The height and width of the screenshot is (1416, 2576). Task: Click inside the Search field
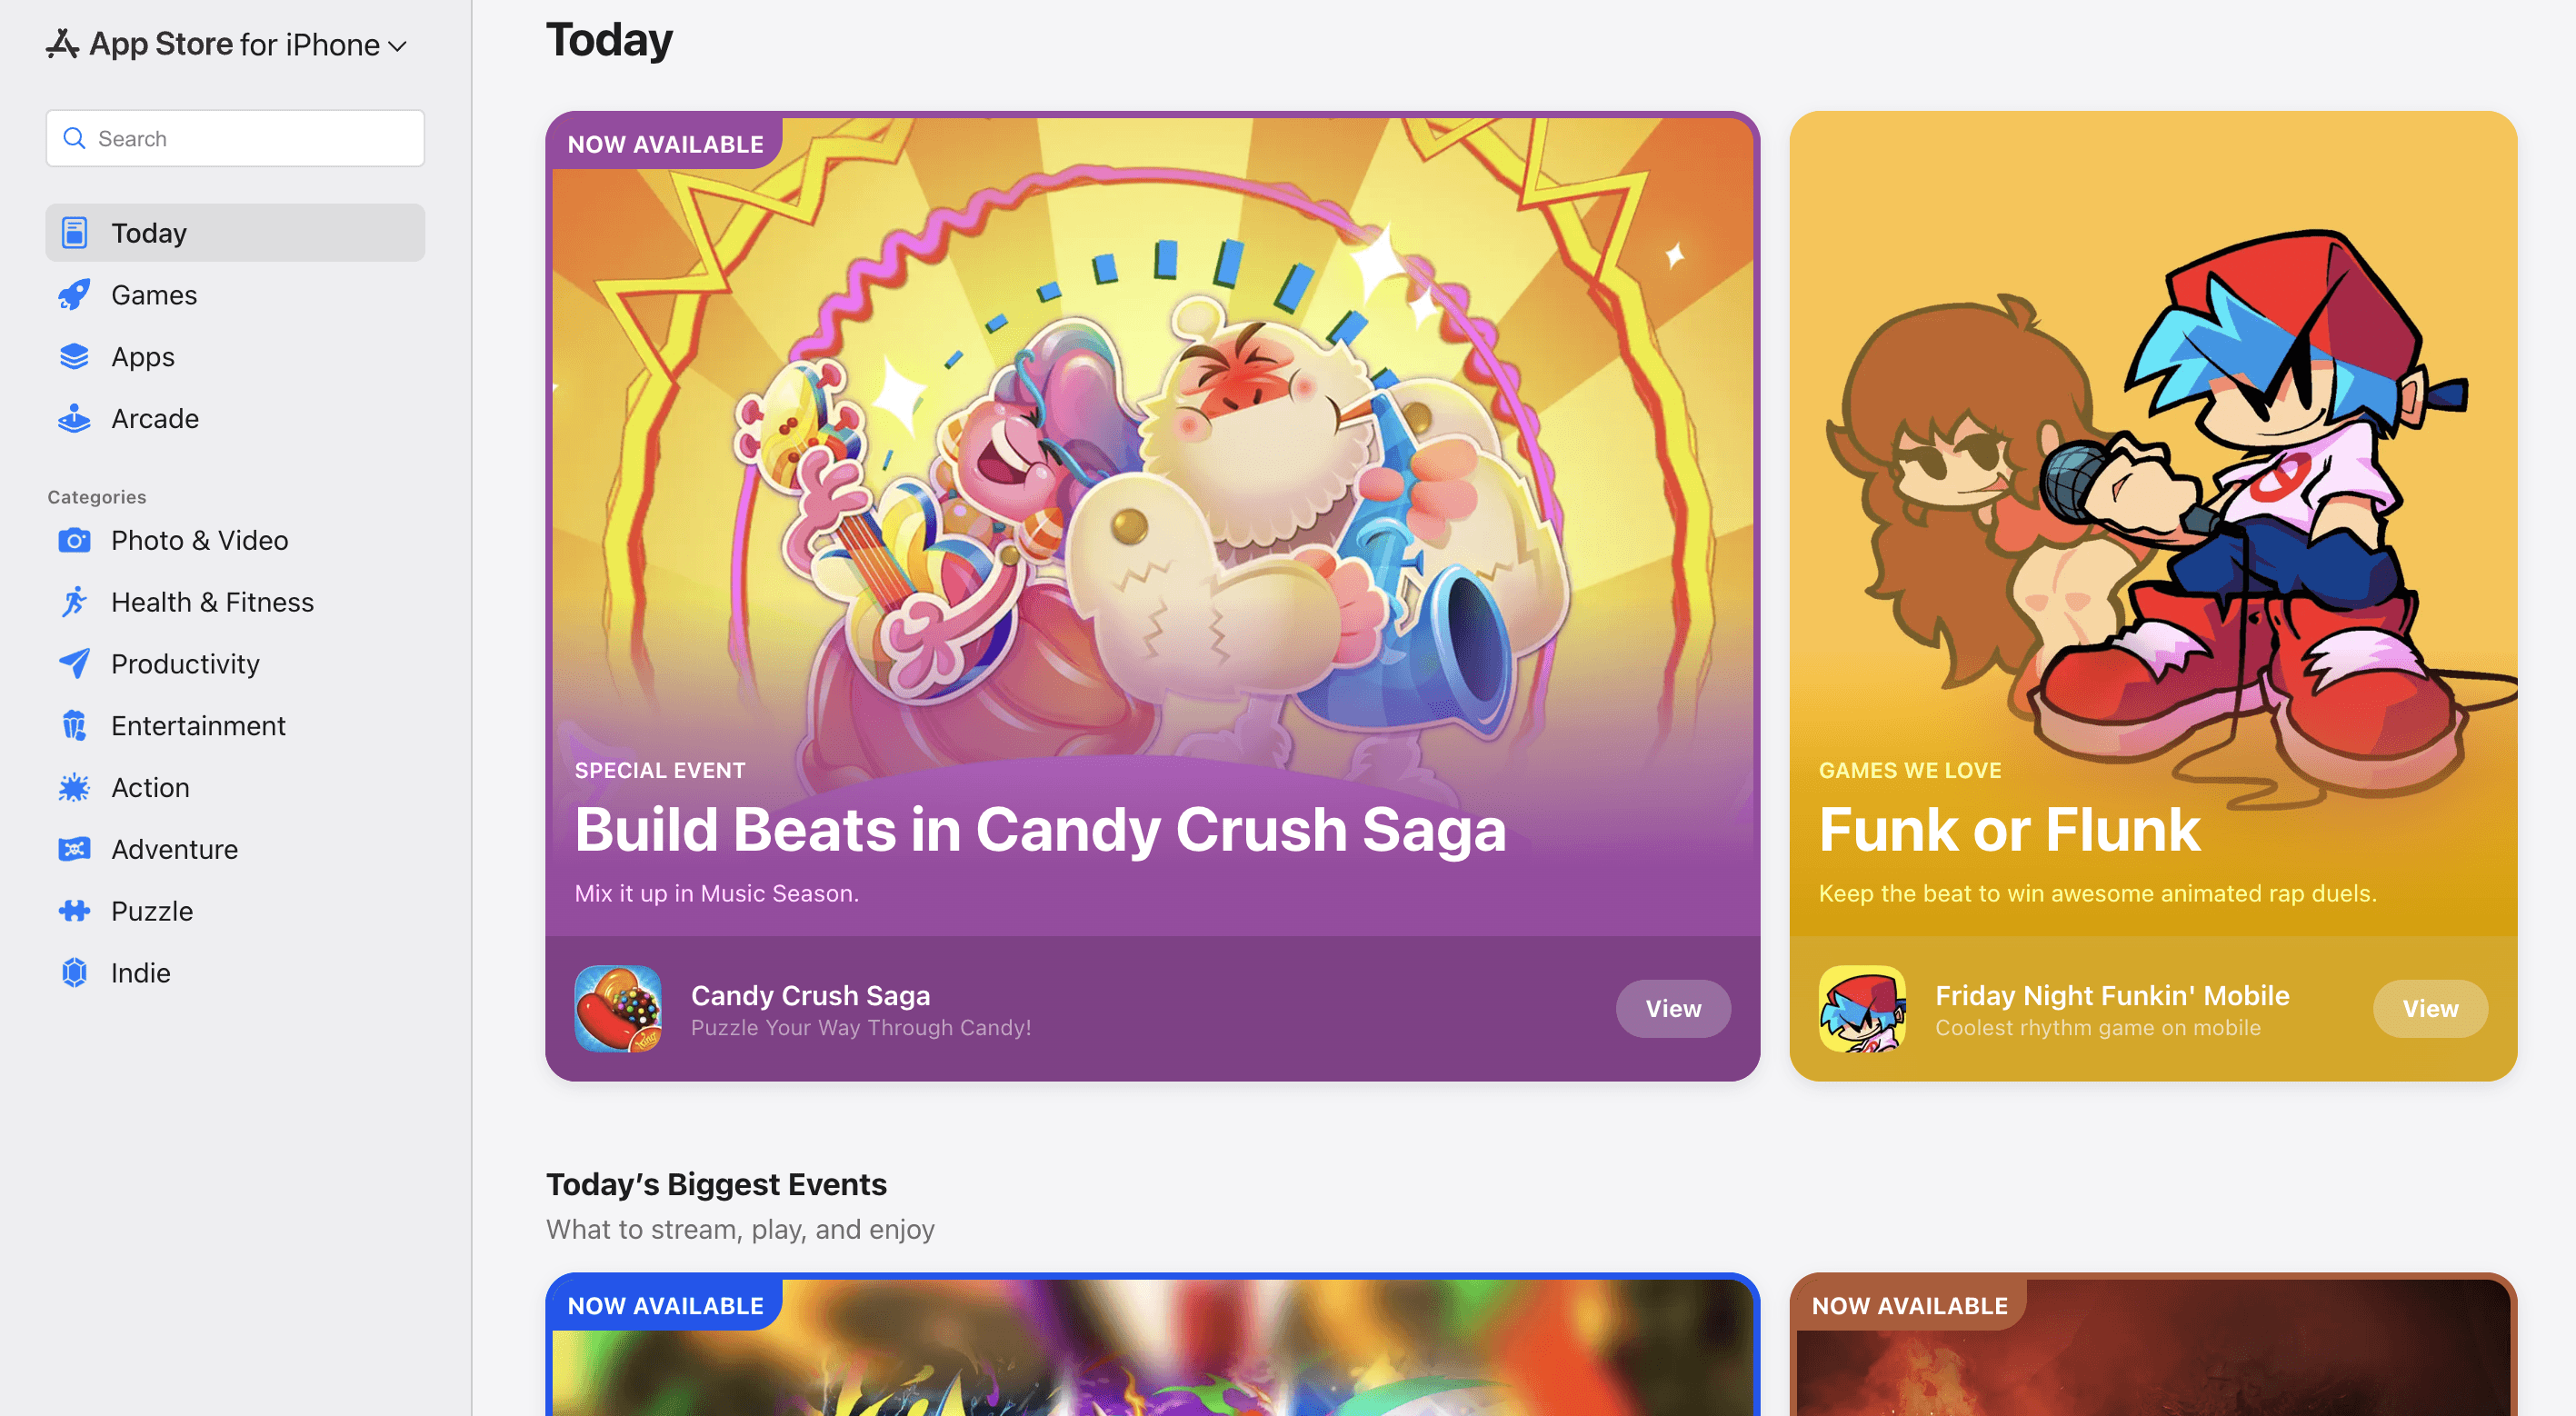[235, 138]
